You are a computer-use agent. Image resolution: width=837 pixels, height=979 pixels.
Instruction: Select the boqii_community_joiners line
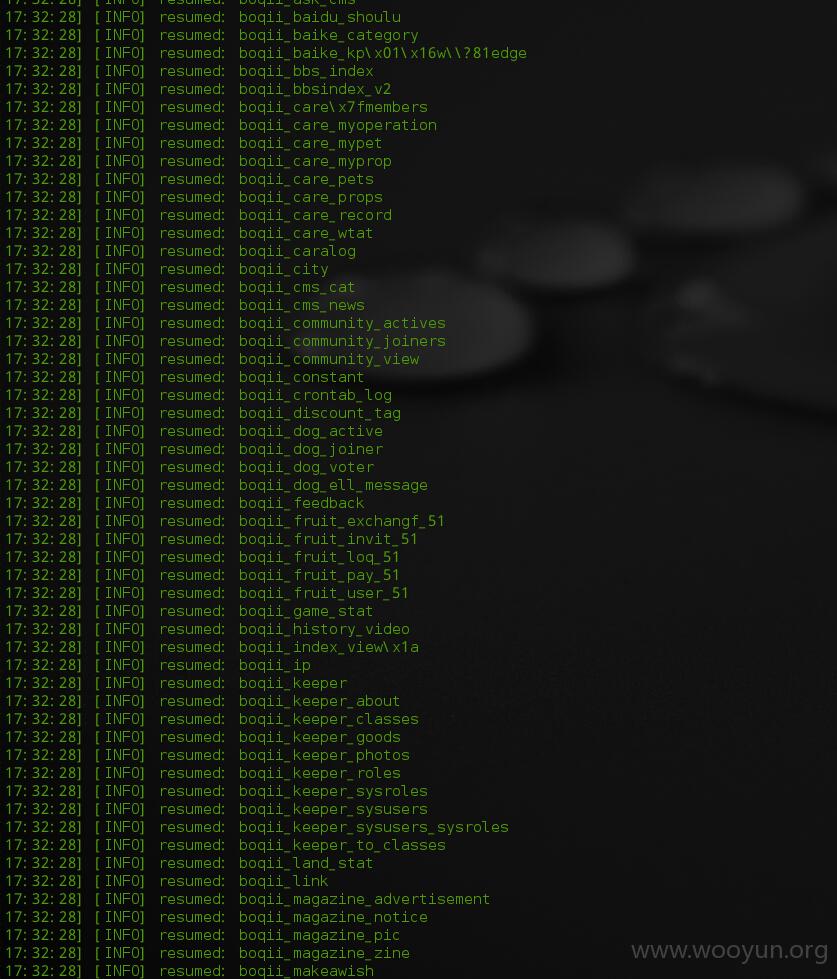coord(226,342)
